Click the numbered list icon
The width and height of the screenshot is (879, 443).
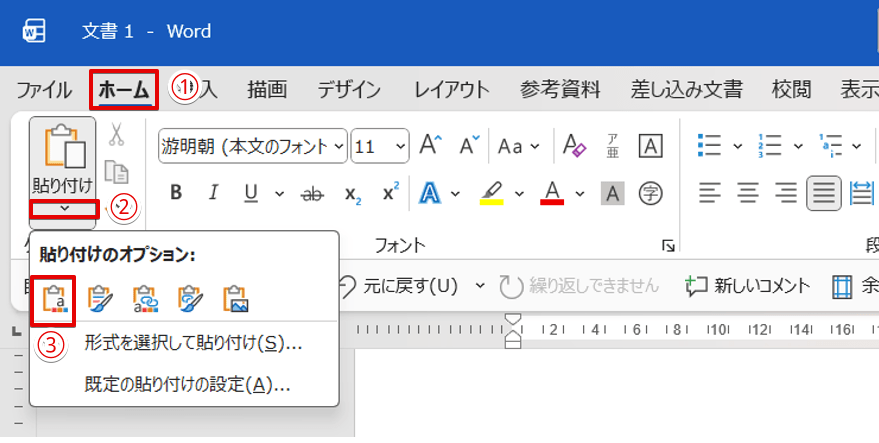click(x=770, y=145)
